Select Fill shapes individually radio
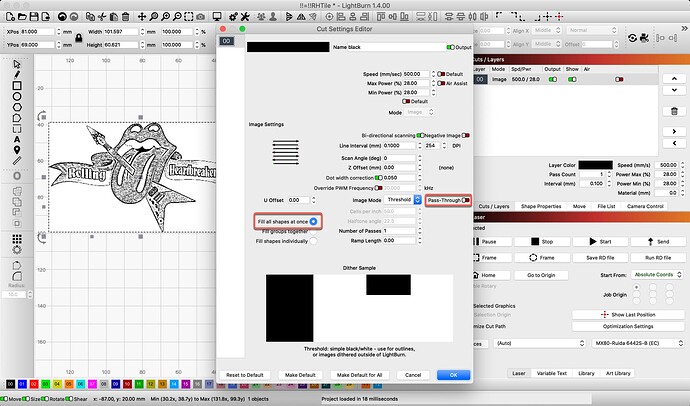The height and width of the screenshot is (406, 690). click(x=313, y=241)
